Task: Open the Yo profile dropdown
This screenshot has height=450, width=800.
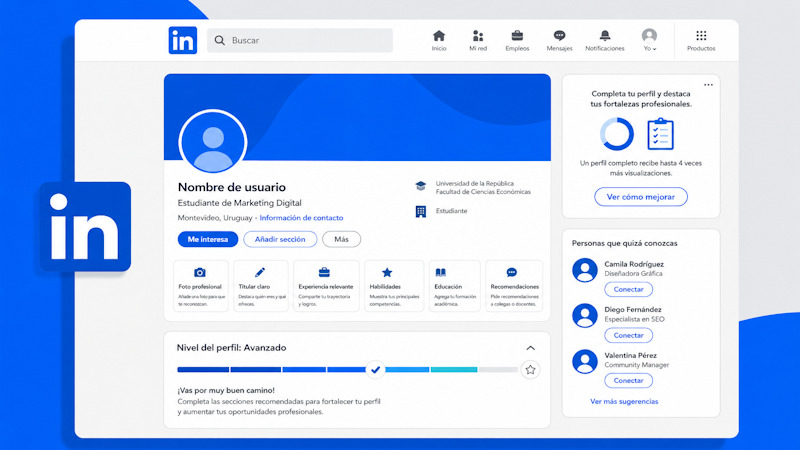Action: 649,40
